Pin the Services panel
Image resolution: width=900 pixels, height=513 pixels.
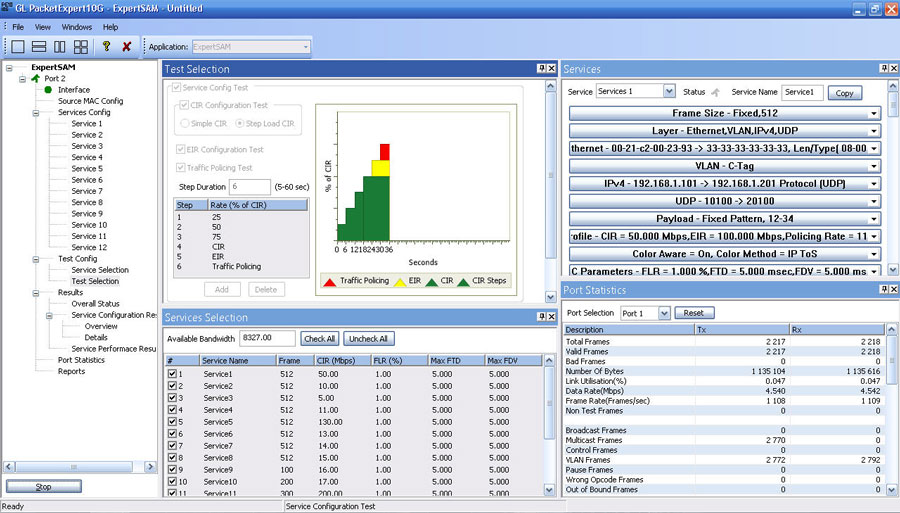pyautogui.click(x=884, y=68)
